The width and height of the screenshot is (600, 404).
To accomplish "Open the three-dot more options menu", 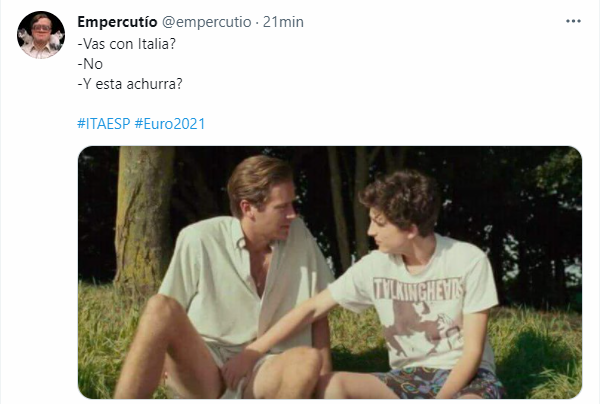I will (573, 21).
